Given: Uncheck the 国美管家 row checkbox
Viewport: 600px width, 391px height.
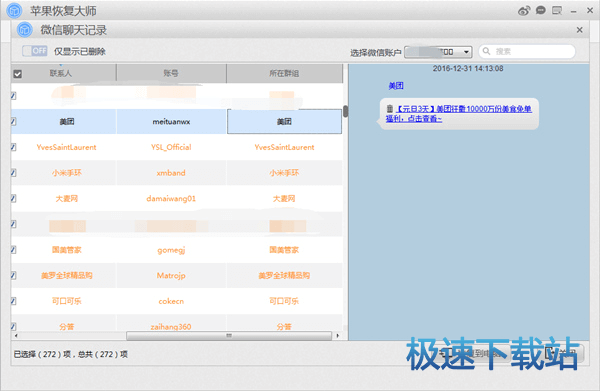Looking at the screenshot, I should click(x=13, y=250).
